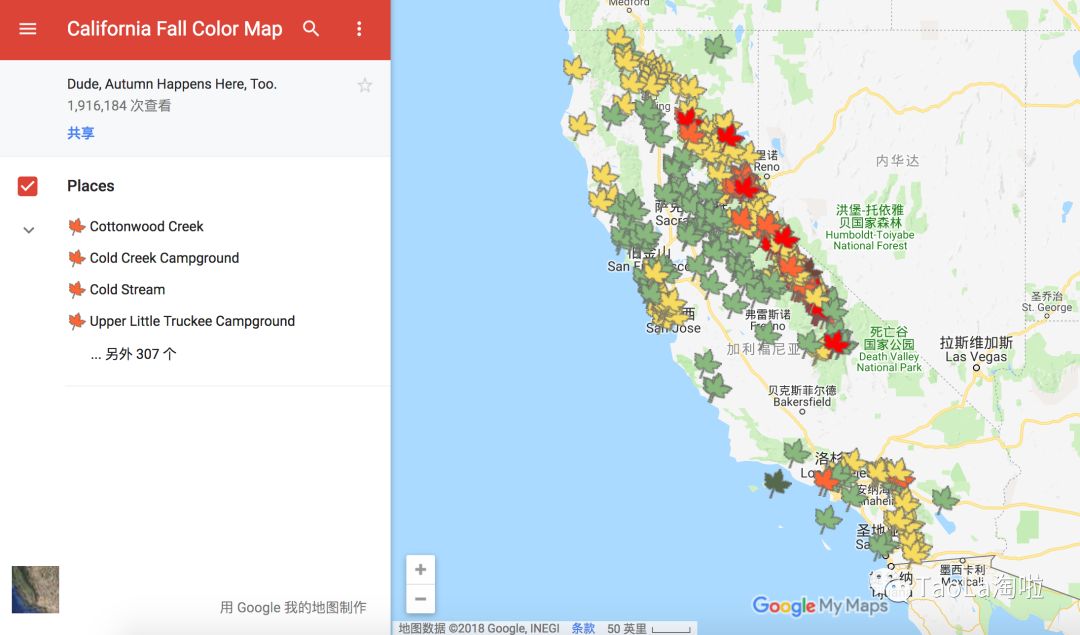Select Cottonwood Creek in the Places list
The height and width of the screenshot is (635, 1080).
pos(146,227)
